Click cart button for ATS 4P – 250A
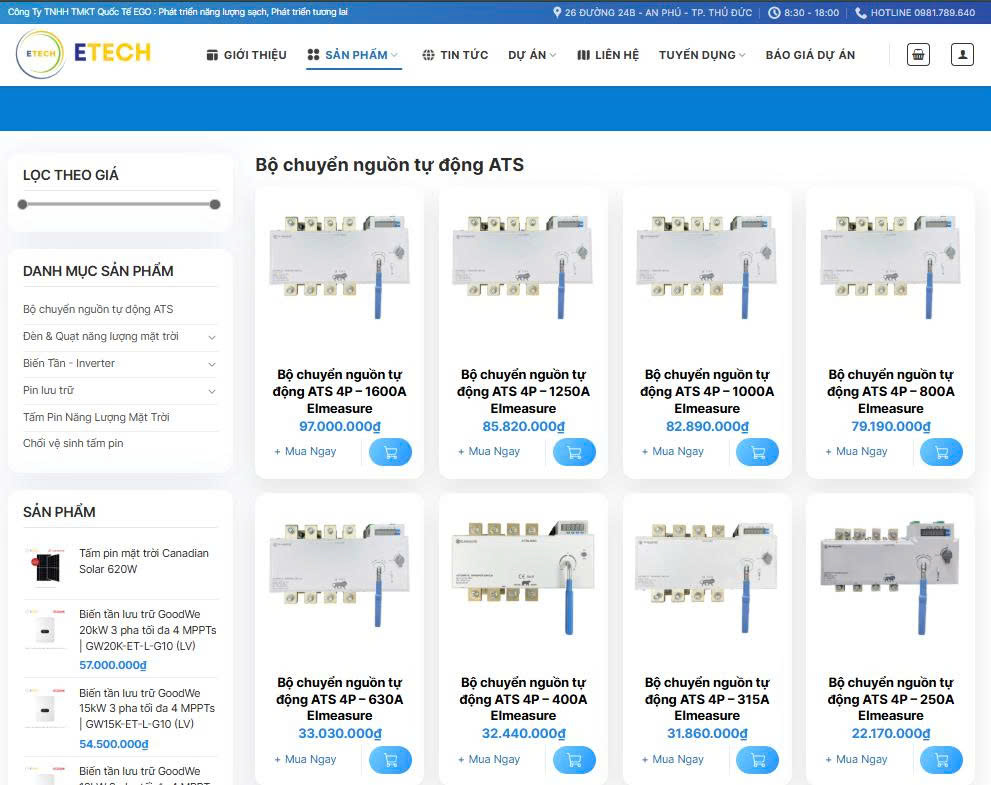The height and width of the screenshot is (785, 991). click(x=941, y=760)
